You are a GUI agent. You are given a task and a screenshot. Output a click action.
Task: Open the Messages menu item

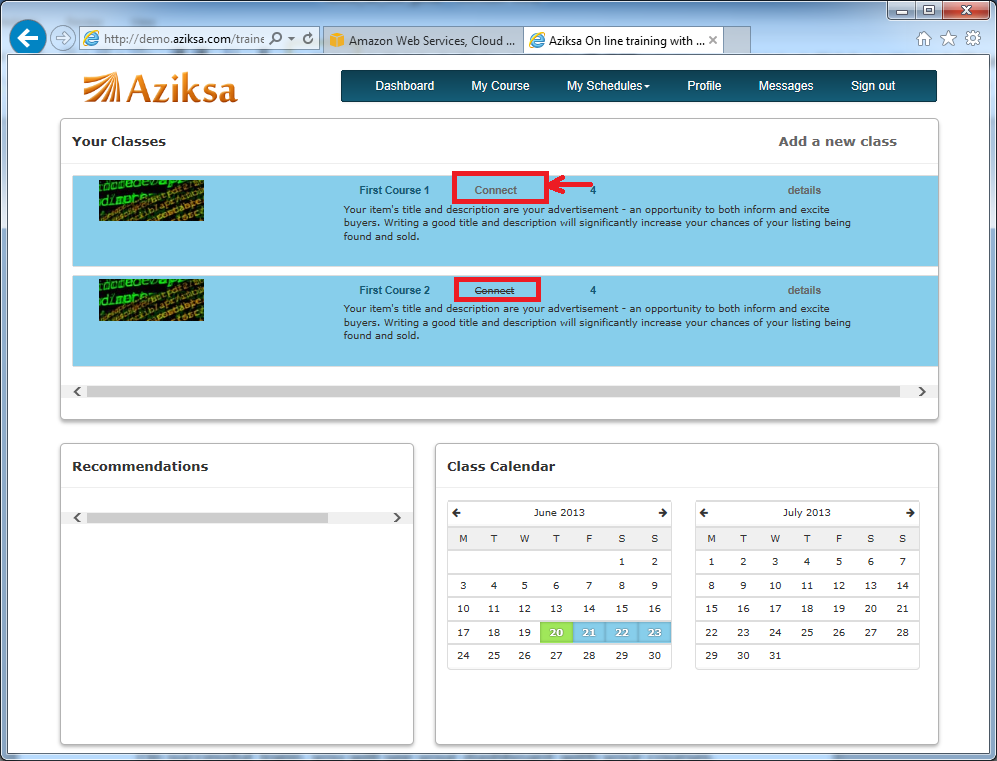(x=785, y=86)
